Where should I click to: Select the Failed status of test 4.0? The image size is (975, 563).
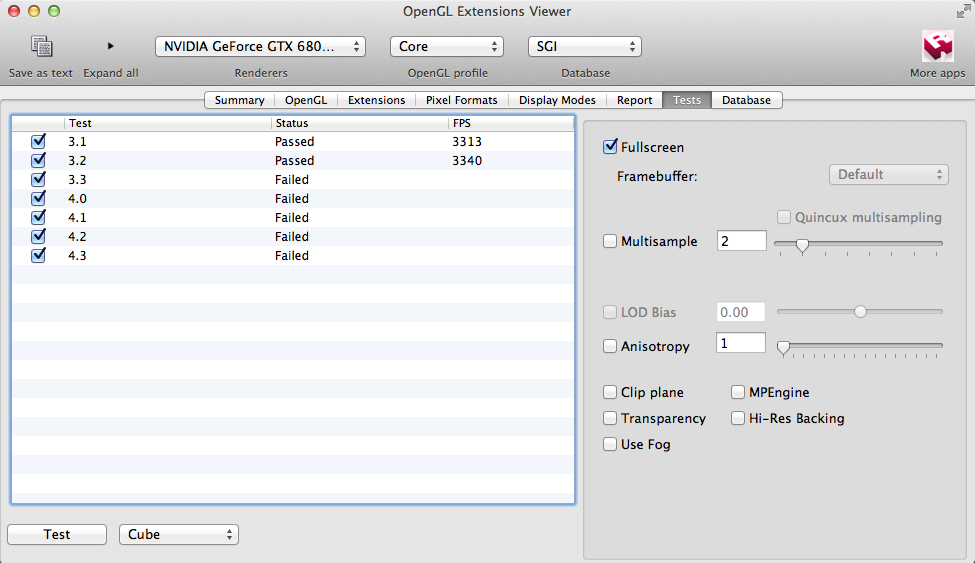[x=292, y=198]
